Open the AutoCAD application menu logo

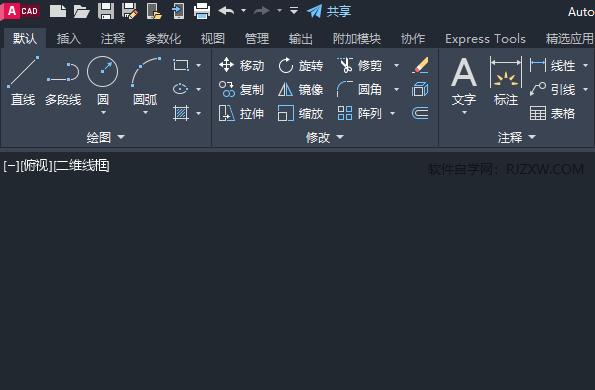click(x=20, y=11)
